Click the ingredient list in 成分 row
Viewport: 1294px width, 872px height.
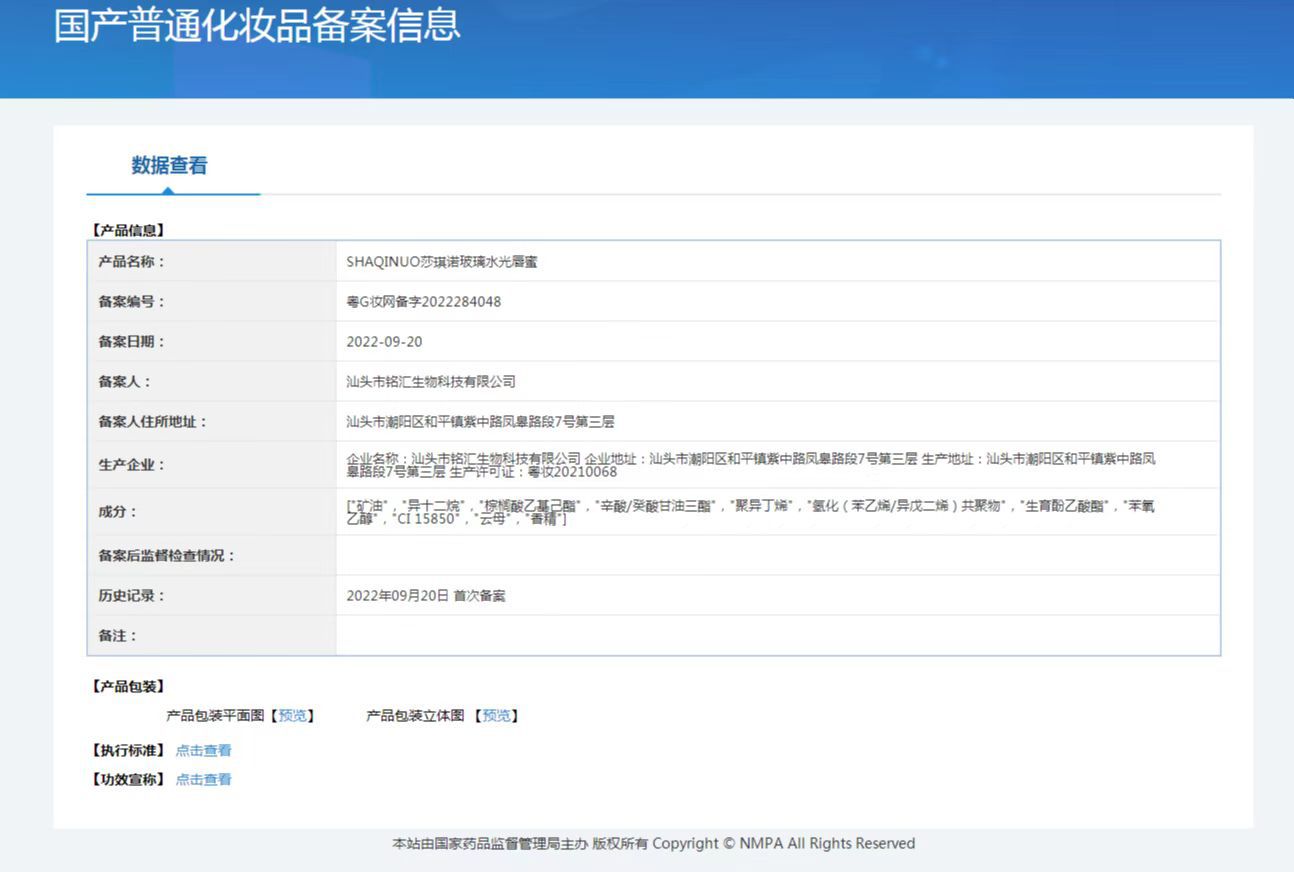tap(750, 512)
